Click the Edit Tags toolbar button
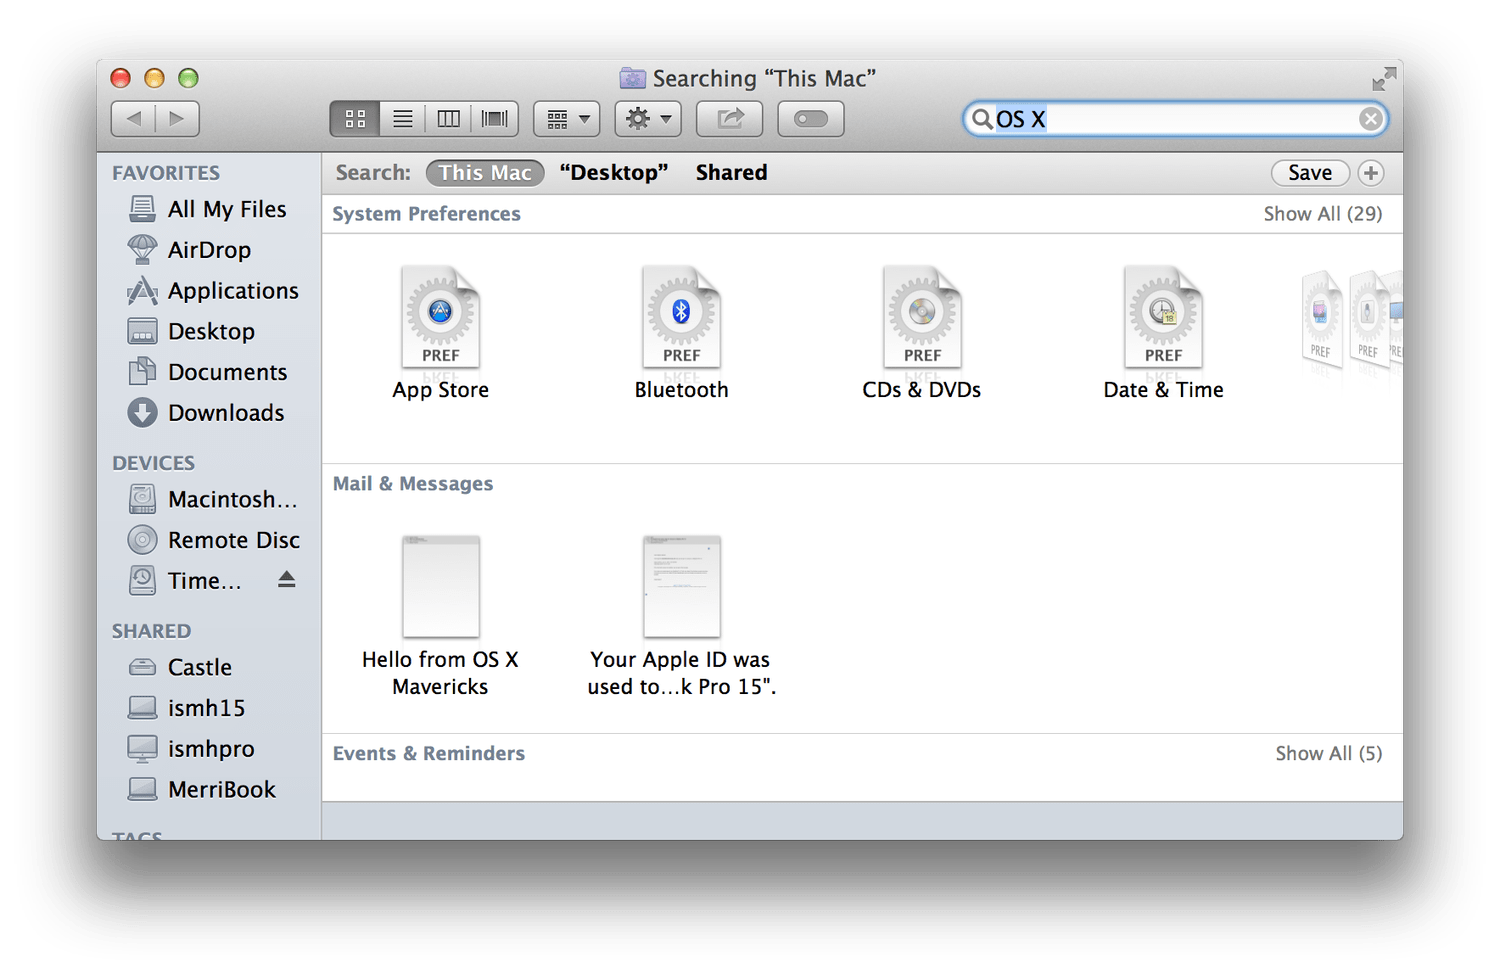The image size is (1500, 974). 811,119
